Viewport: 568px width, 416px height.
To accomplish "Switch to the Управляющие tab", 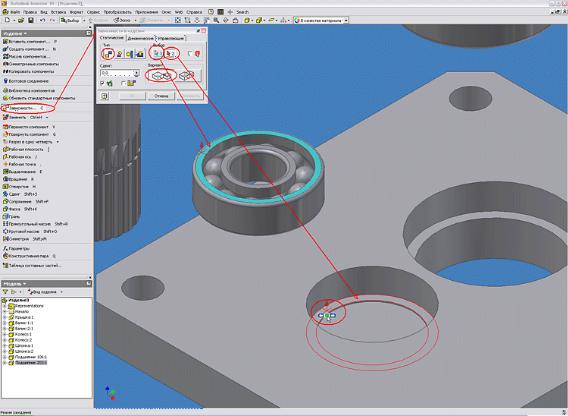I will [170, 38].
